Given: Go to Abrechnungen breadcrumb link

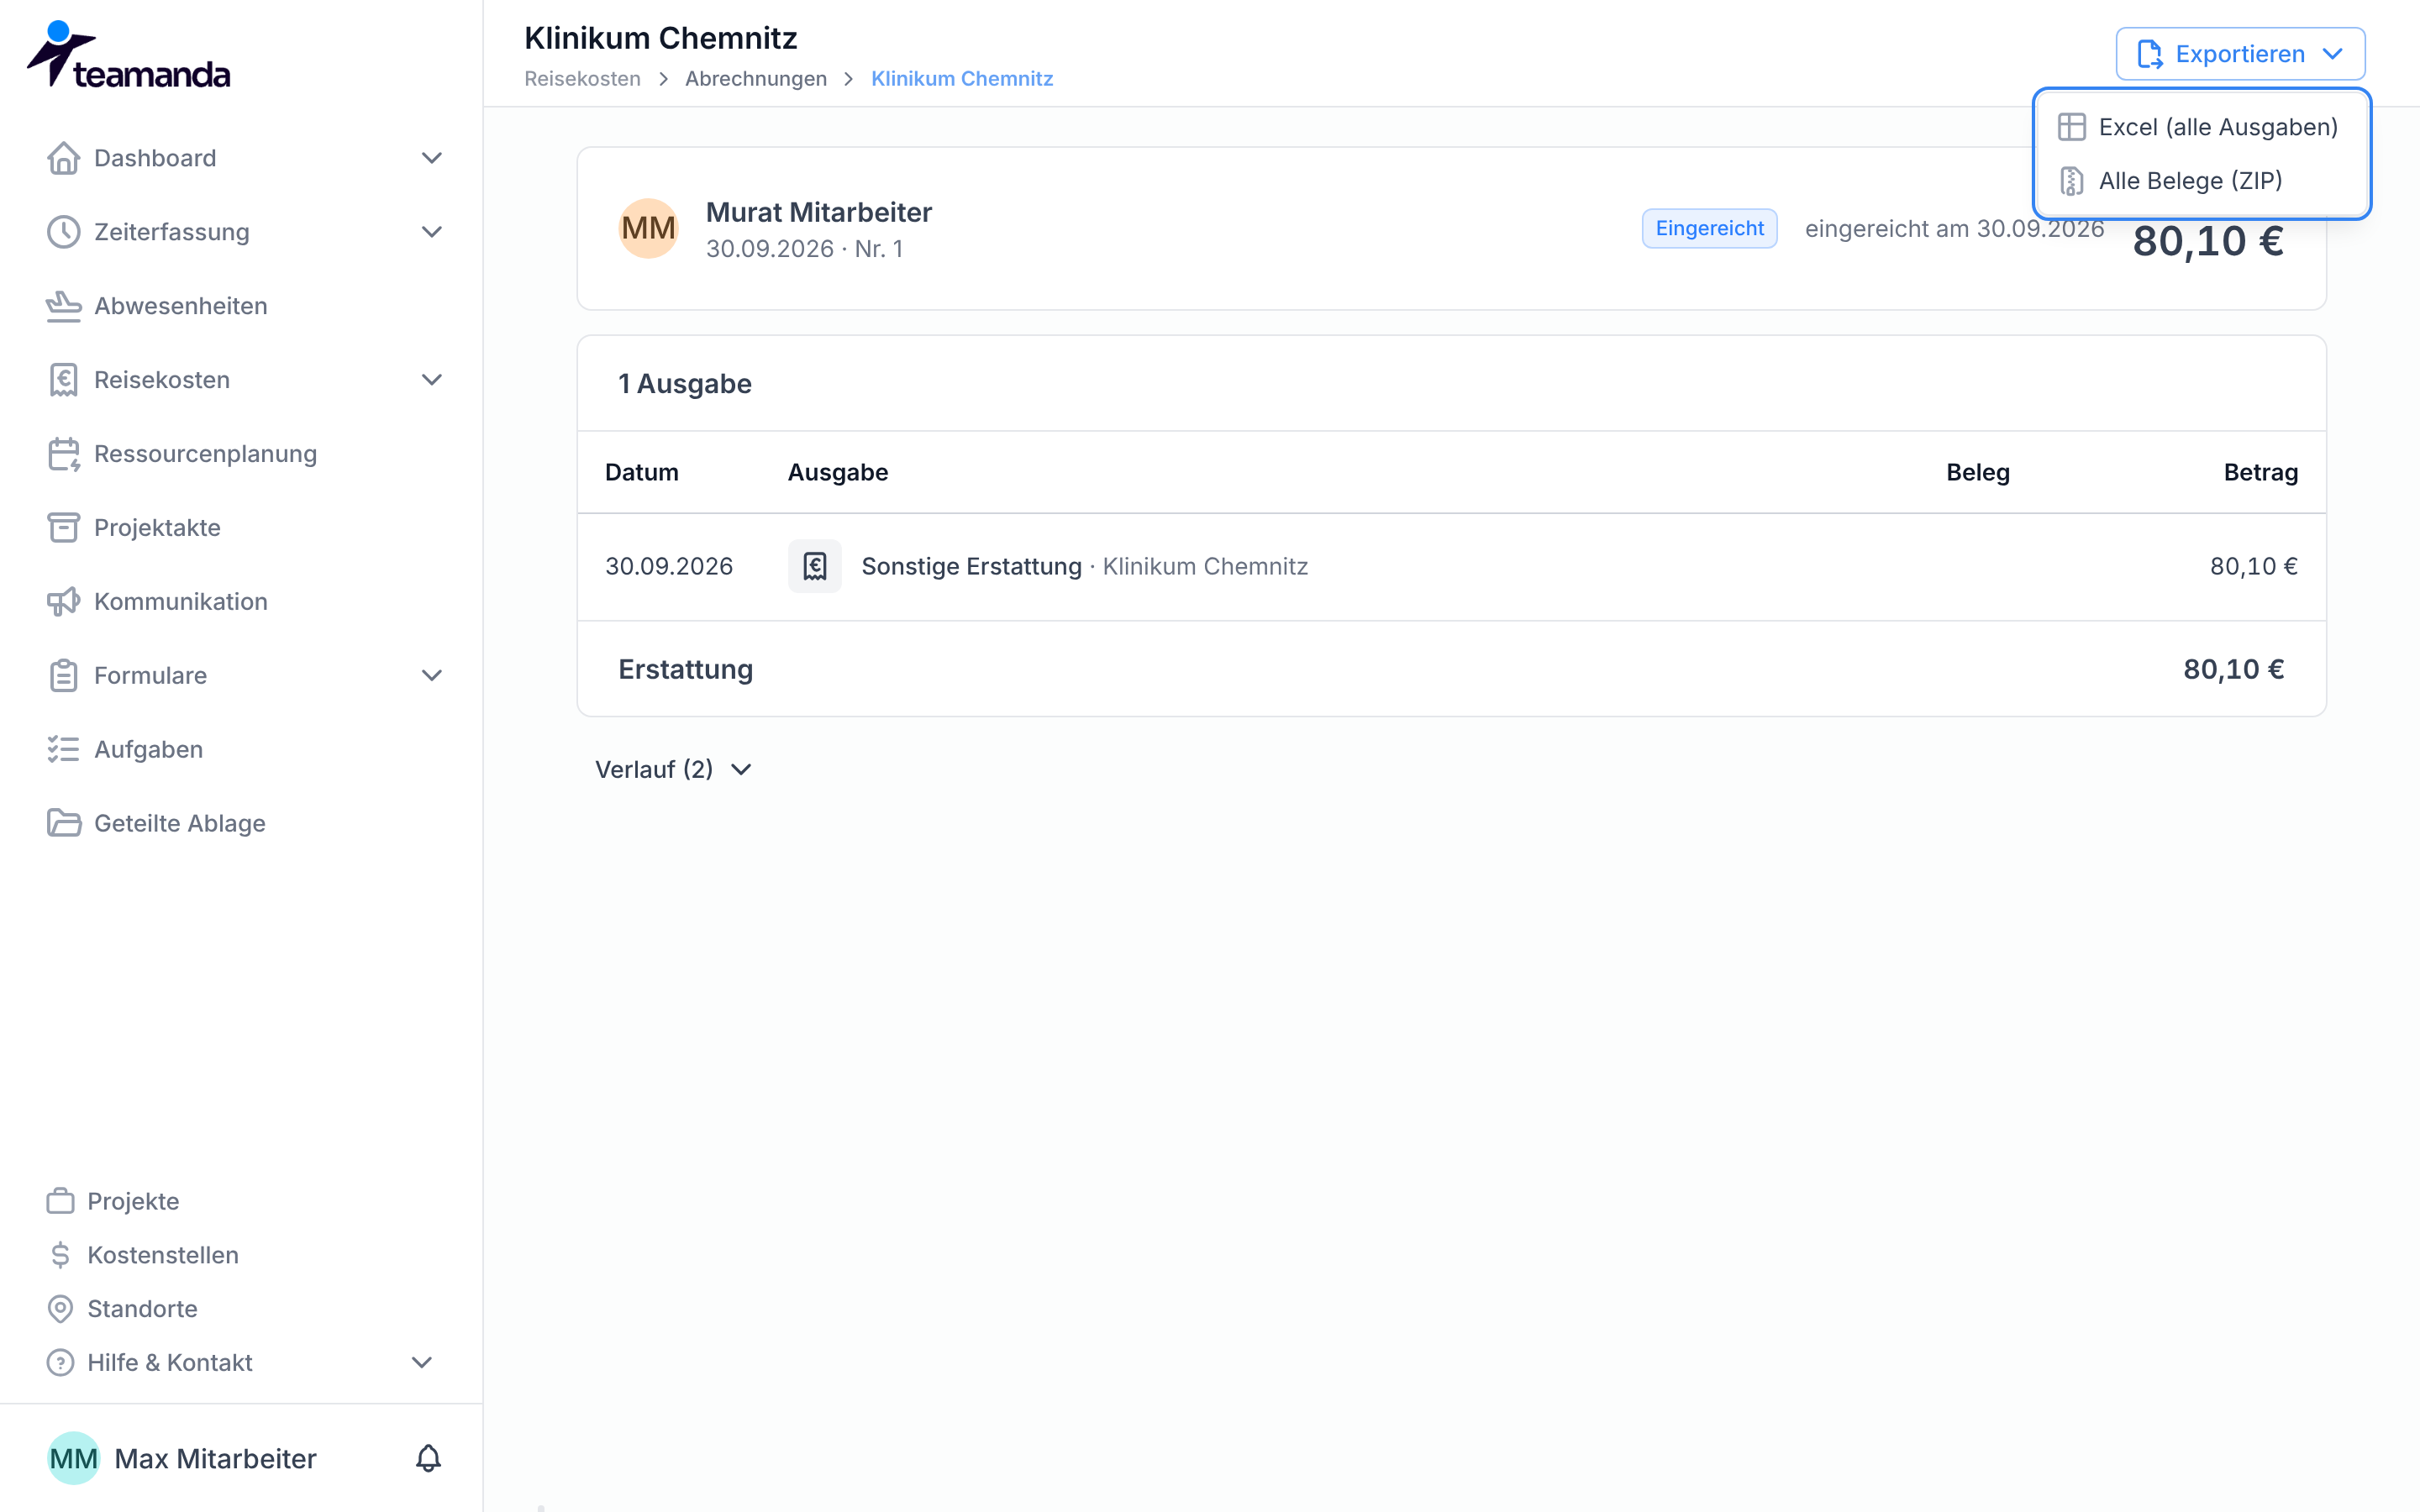Looking at the screenshot, I should click(x=756, y=79).
